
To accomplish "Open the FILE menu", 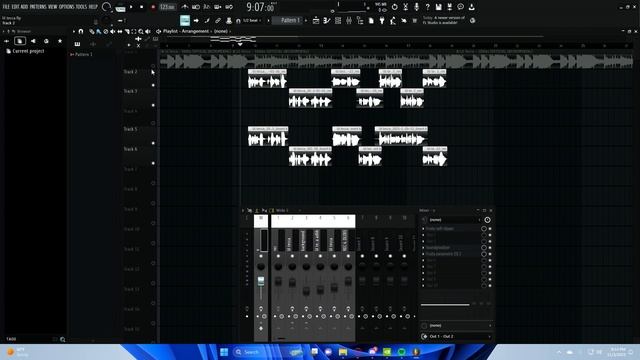I will coord(6,7).
